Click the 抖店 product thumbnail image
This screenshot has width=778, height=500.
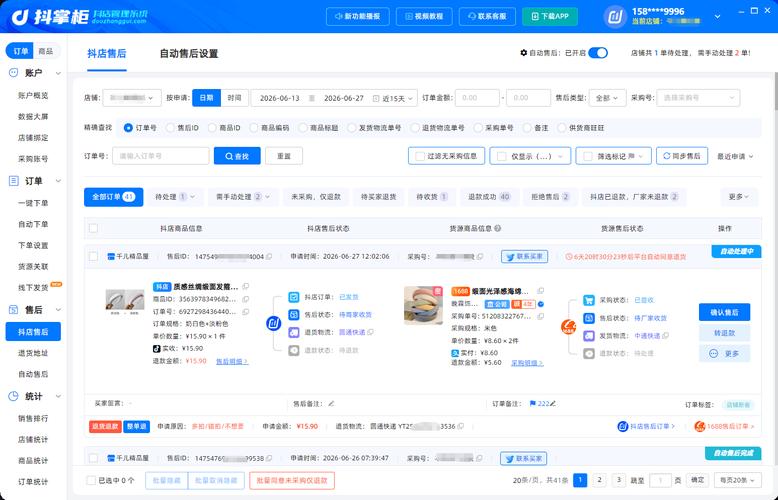(x=125, y=302)
